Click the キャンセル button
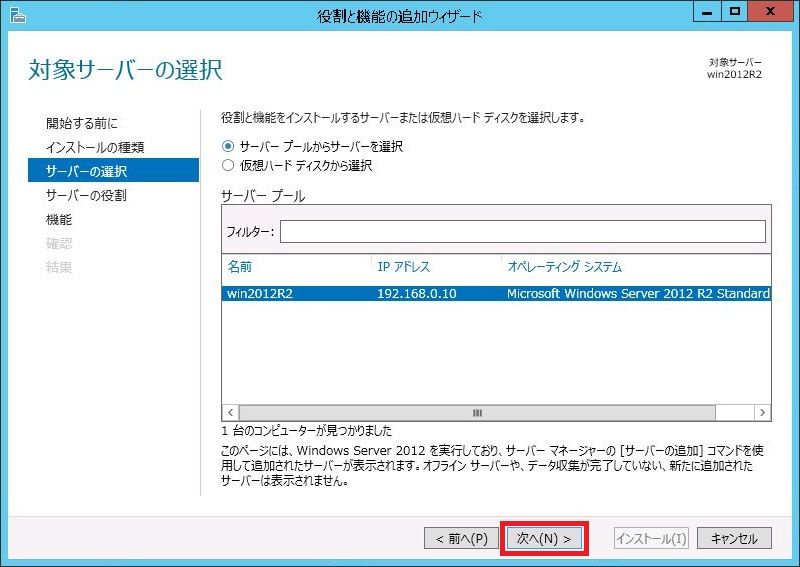The width and height of the screenshot is (800, 567). pyautogui.click(x=734, y=538)
